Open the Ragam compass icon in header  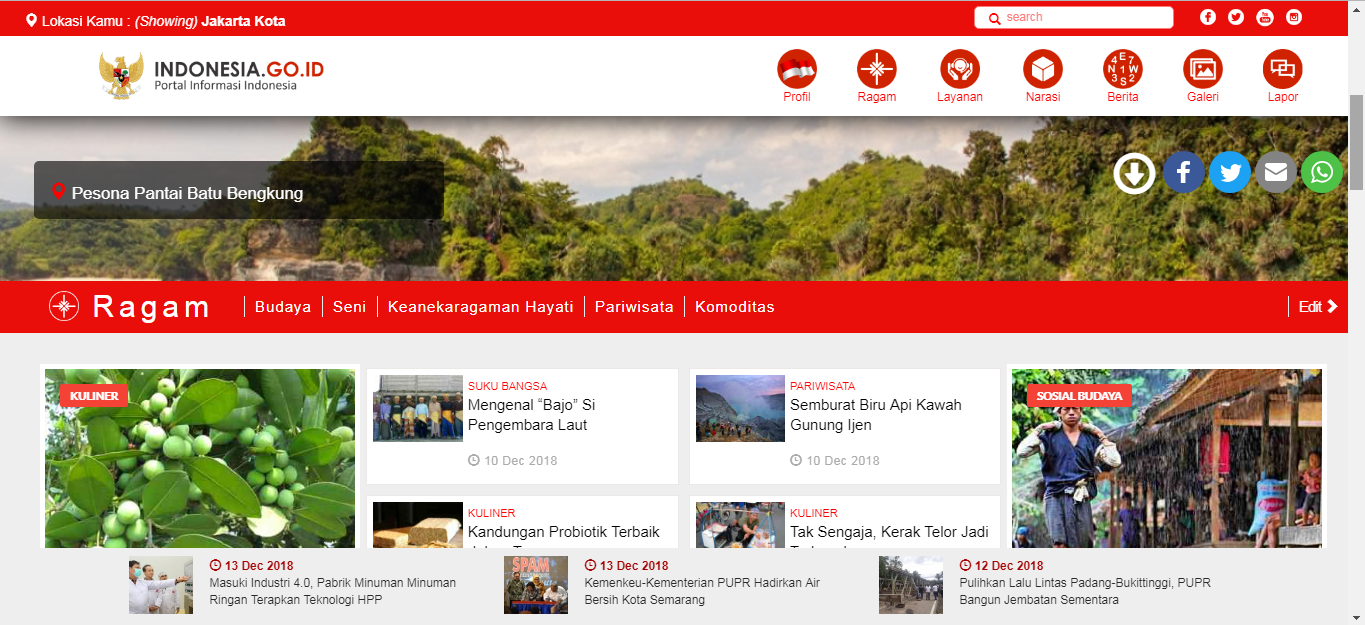point(877,69)
